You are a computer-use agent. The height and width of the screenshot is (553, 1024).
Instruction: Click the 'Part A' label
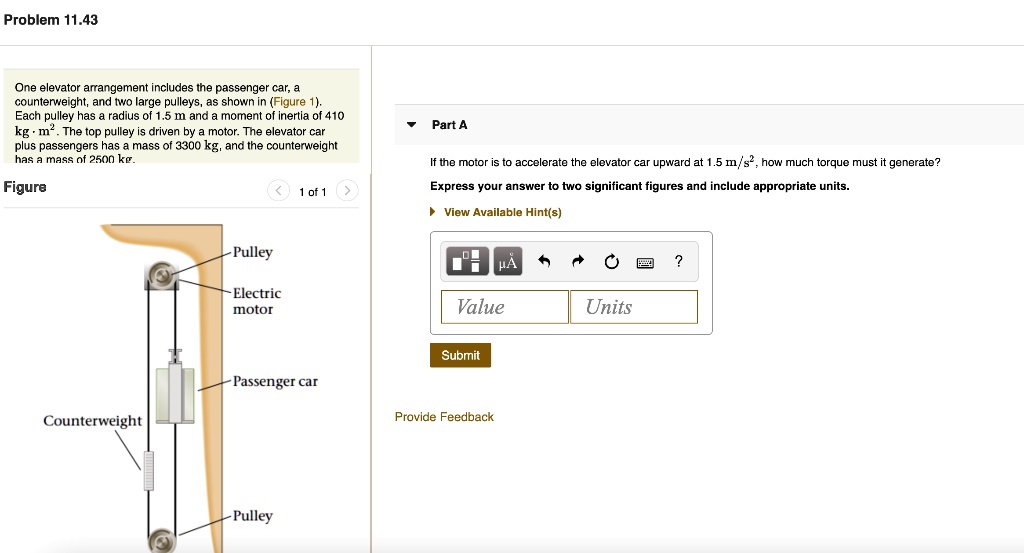pyautogui.click(x=449, y=125)
